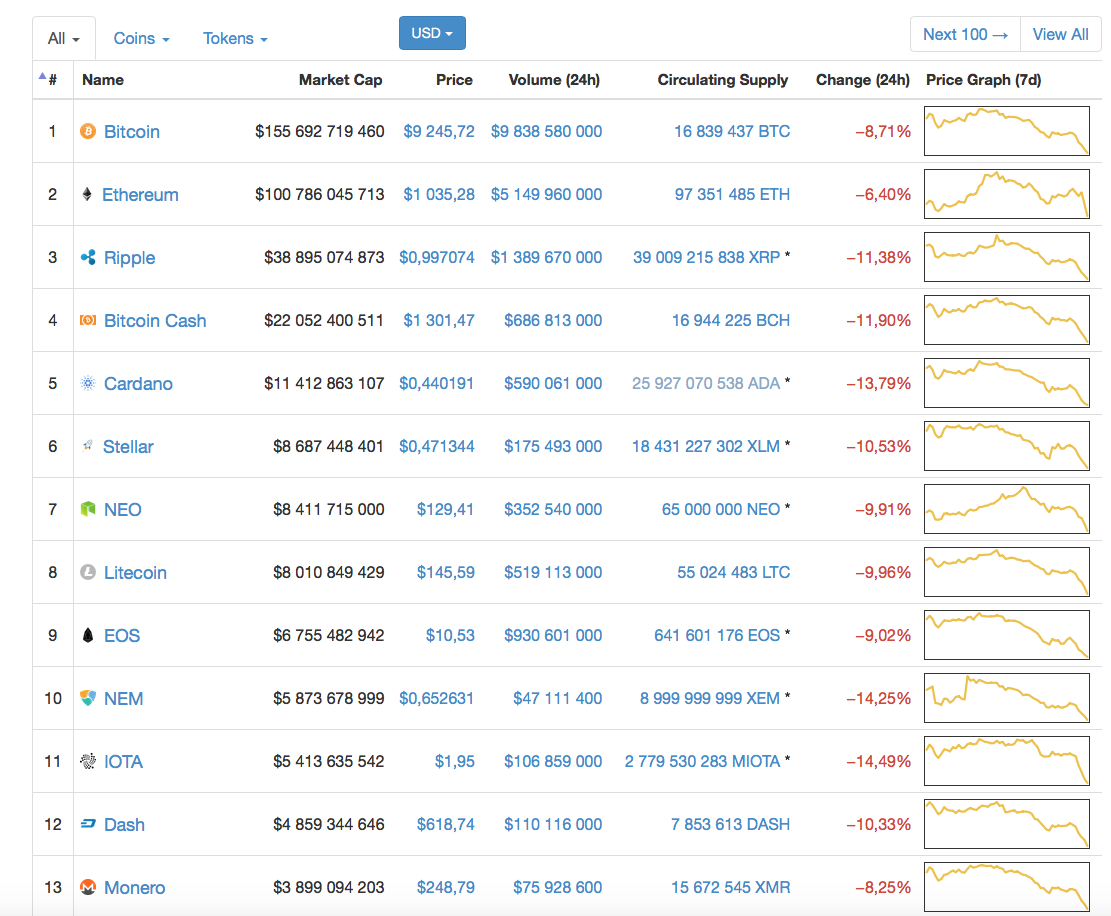Click the NEO green logo icon

click(x=88, y=509)
